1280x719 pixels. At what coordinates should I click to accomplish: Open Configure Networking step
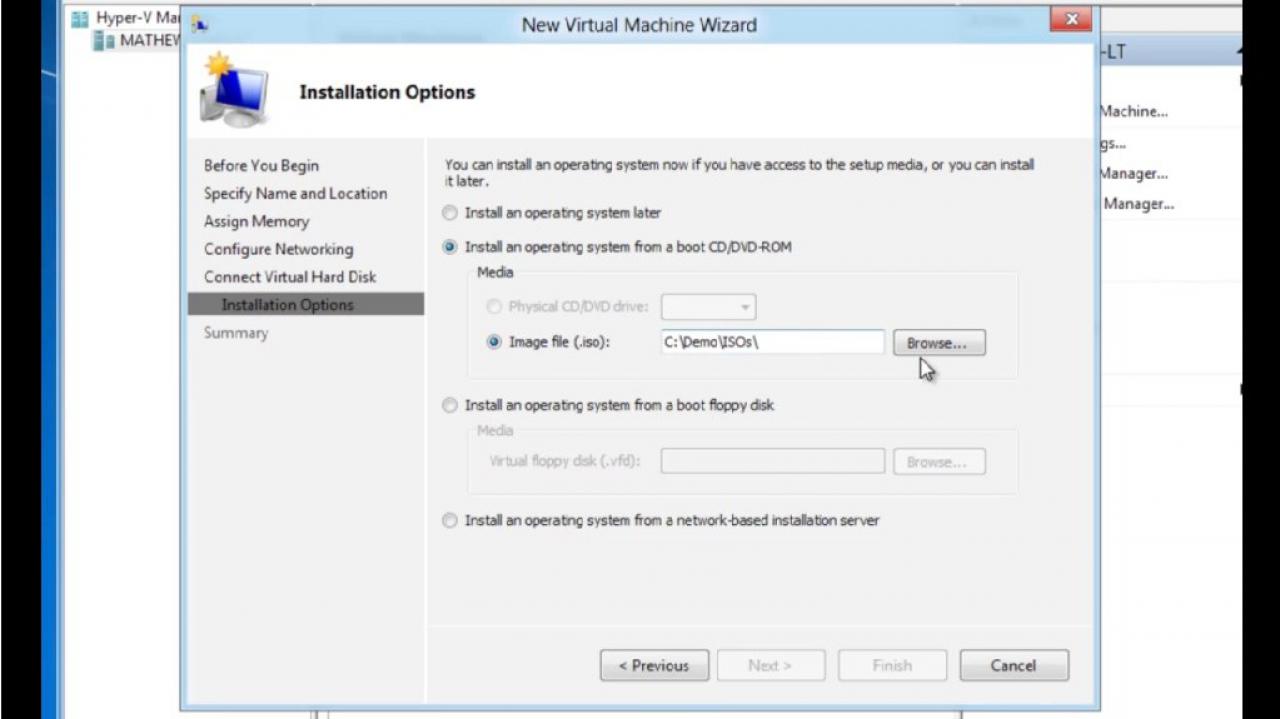(x=278, y=250)
